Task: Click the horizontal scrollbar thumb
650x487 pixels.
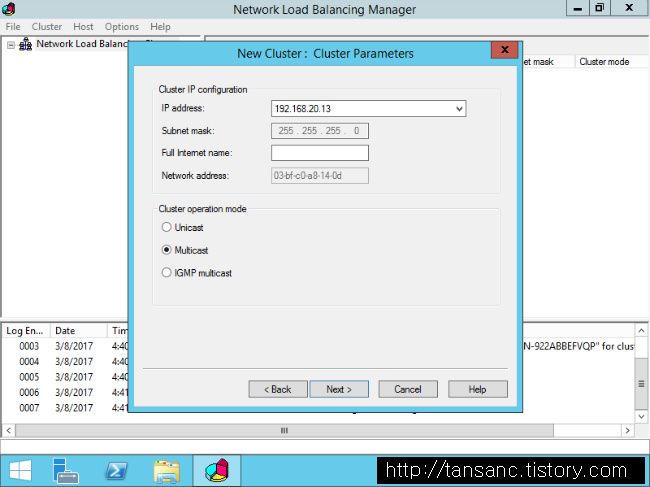Action: tap(284, 430)
